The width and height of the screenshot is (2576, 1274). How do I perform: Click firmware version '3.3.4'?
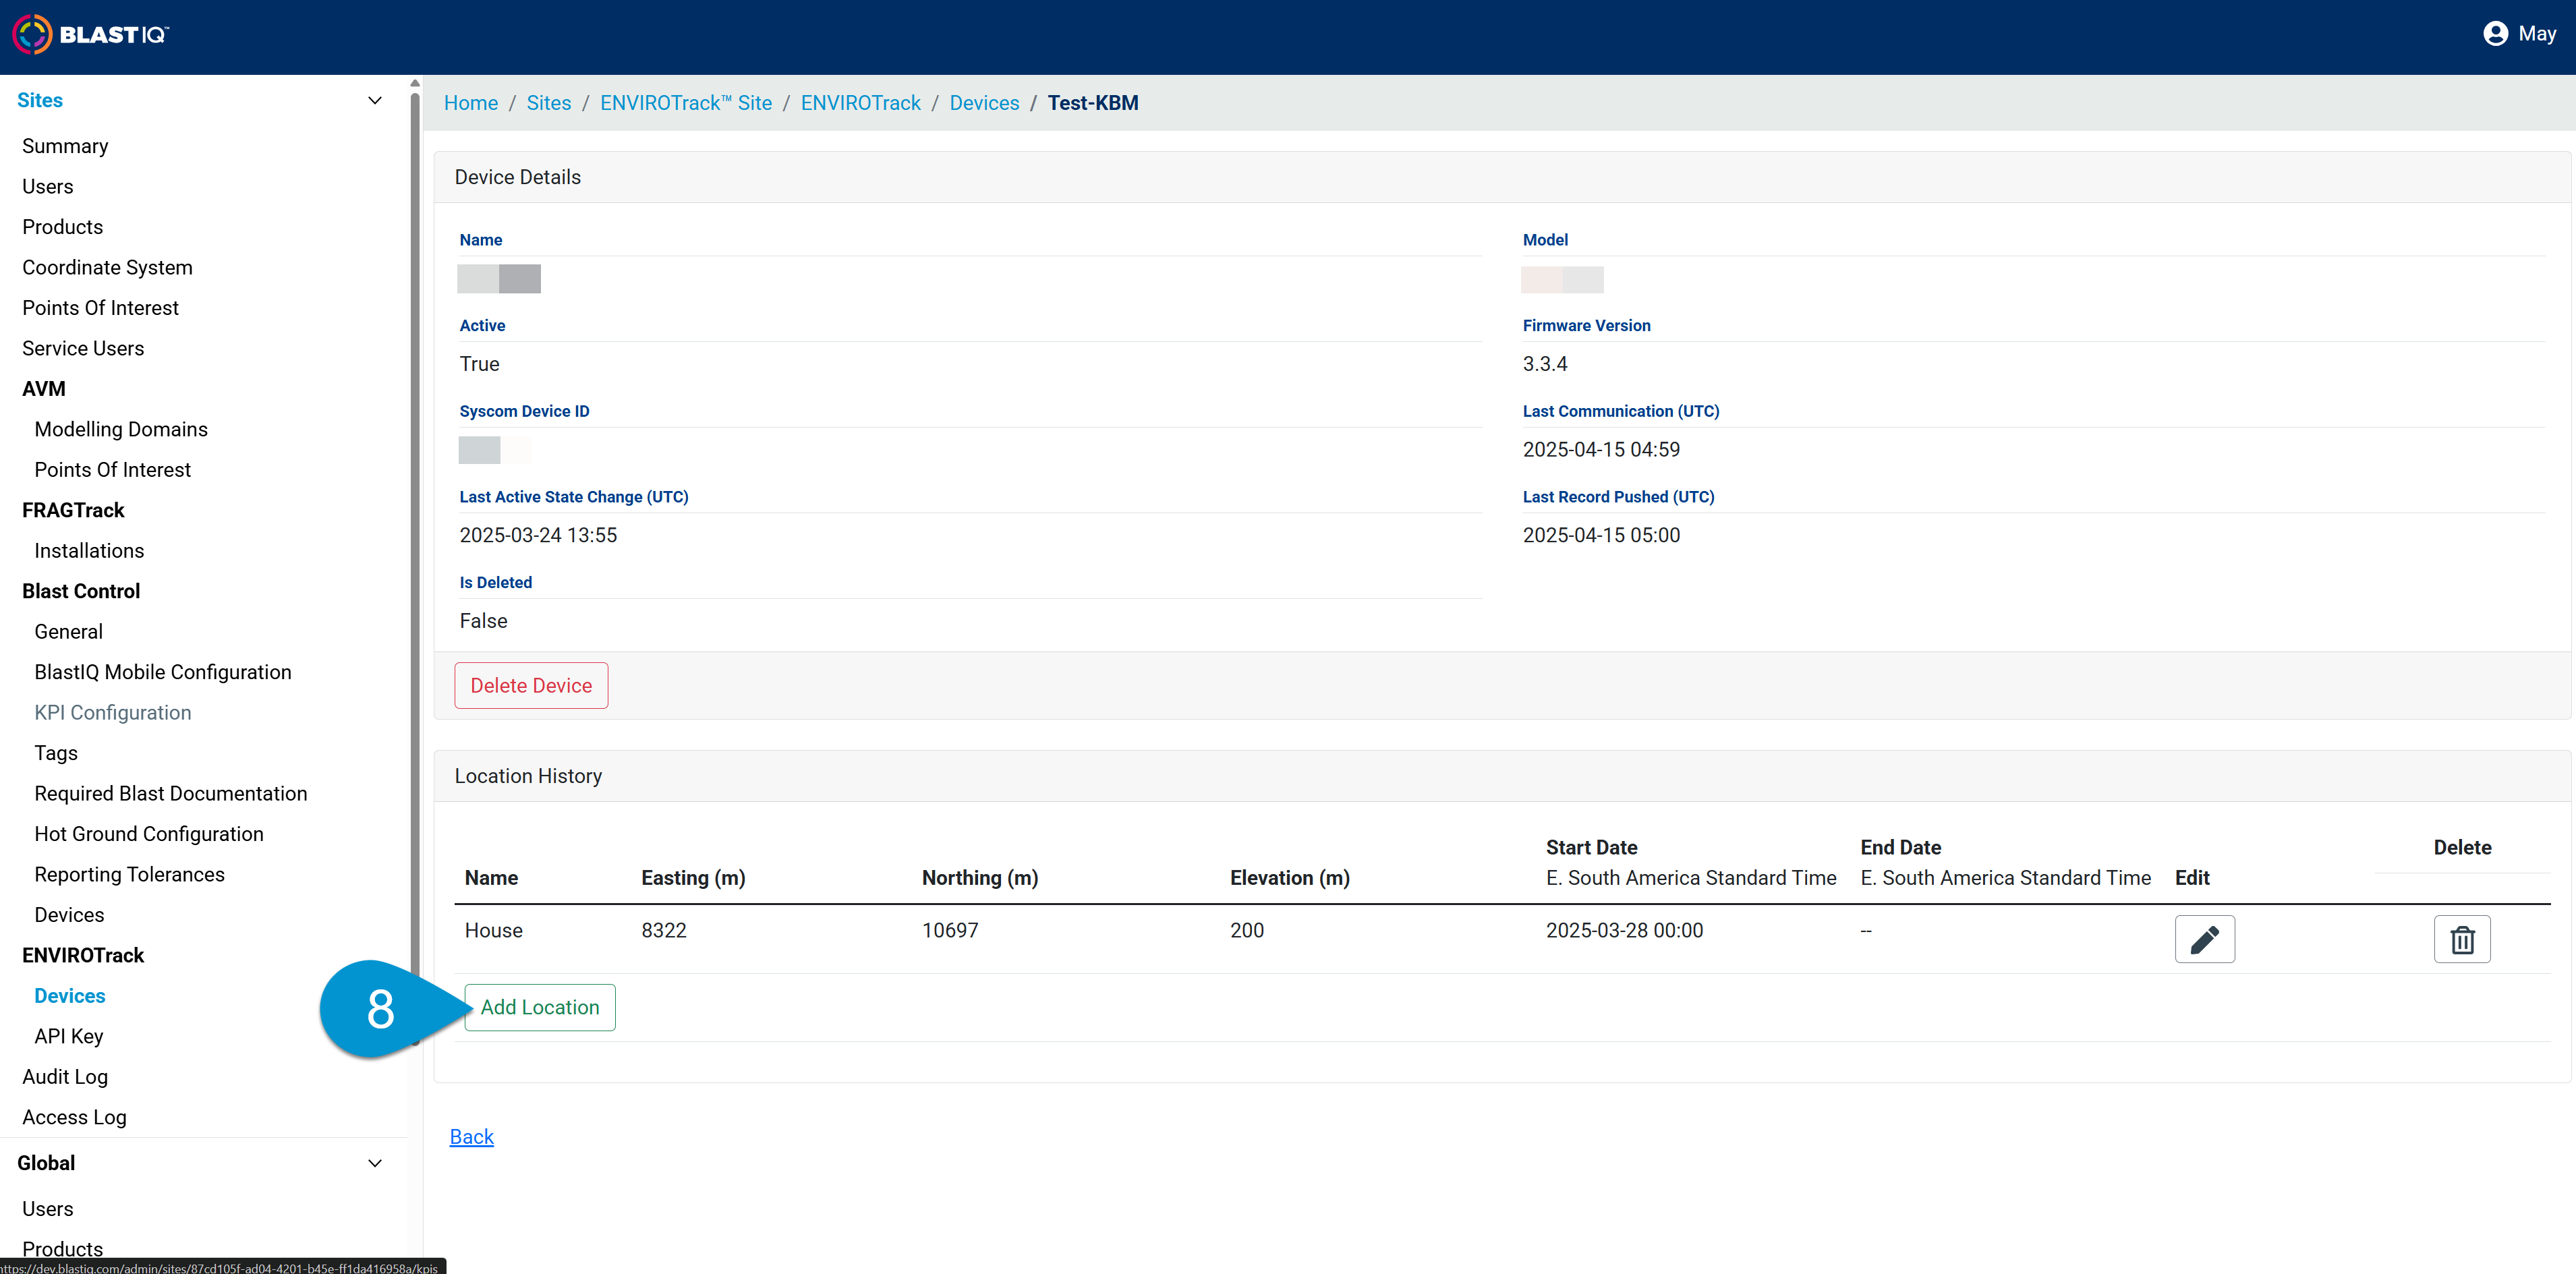pyautogui.click(x=1545, y=364)
